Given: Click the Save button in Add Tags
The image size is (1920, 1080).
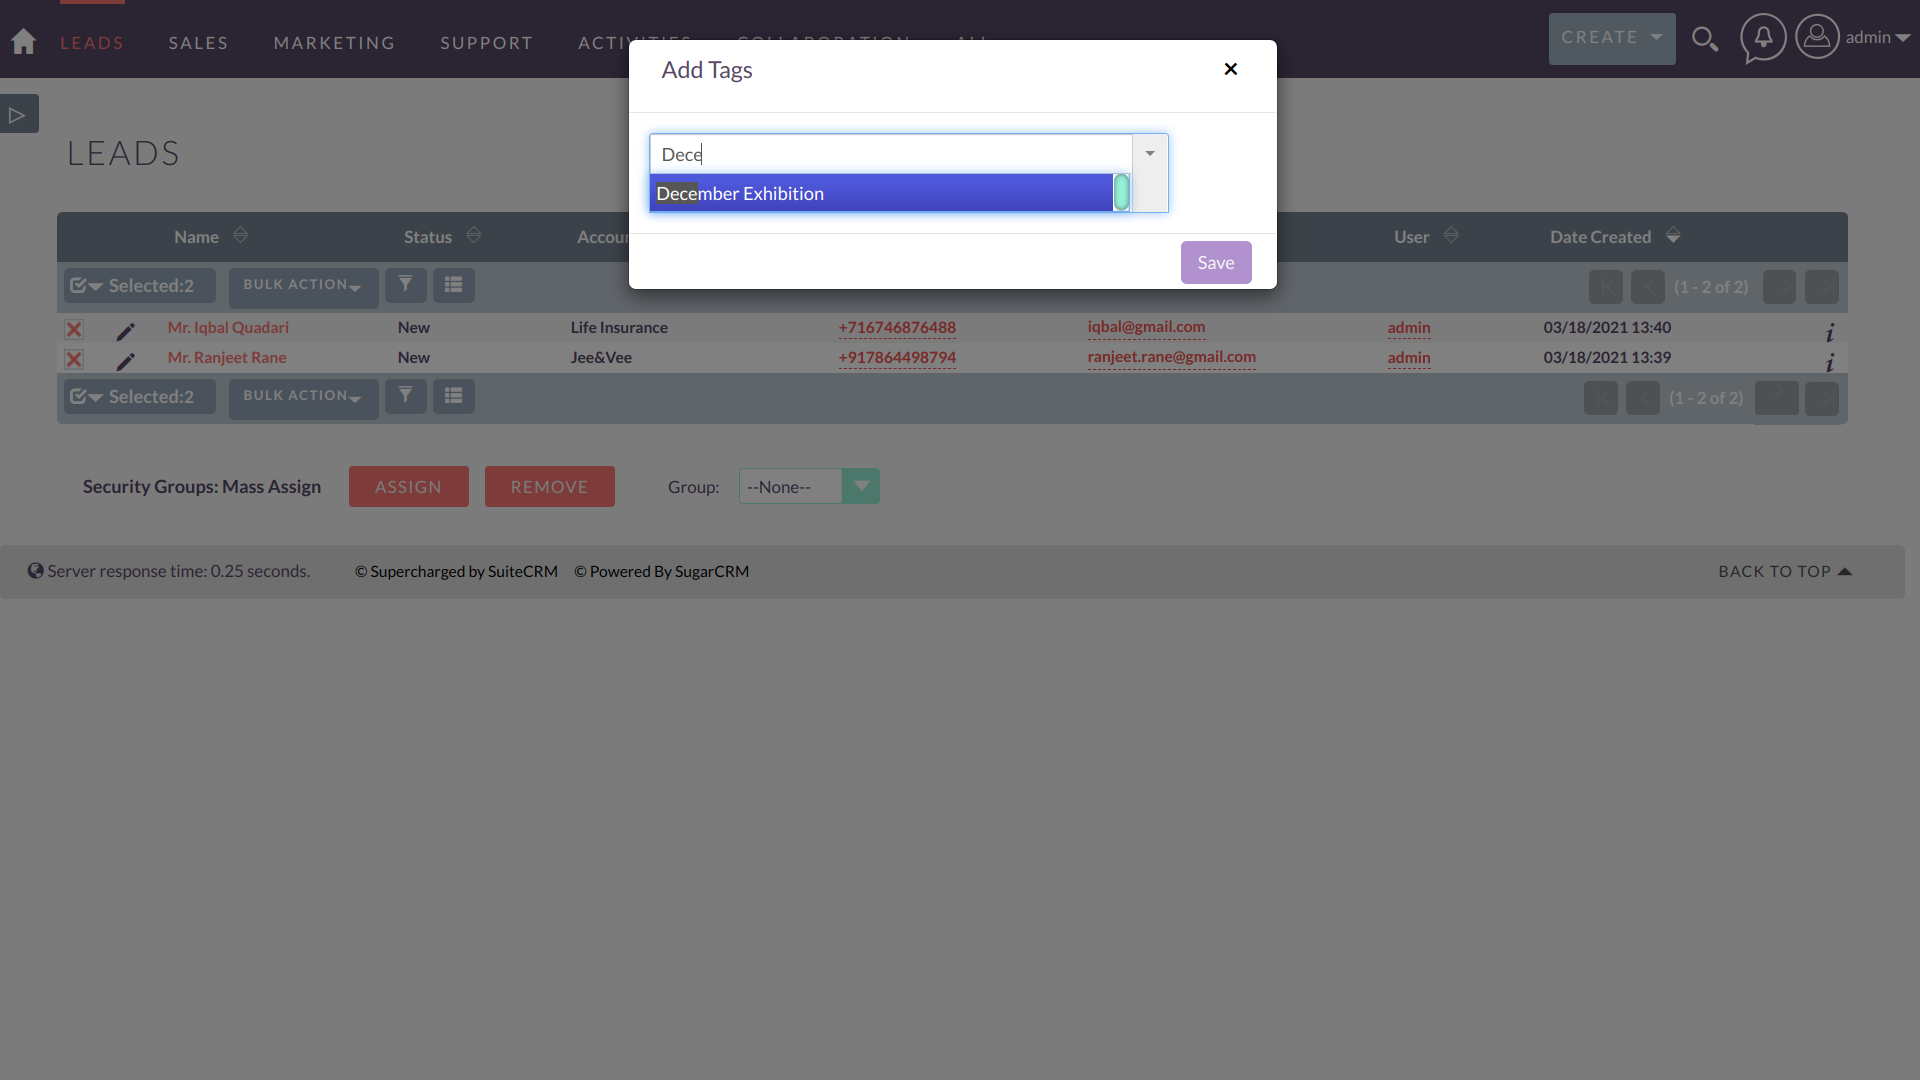Looking at the screenshot, I should pos(1216,261).
